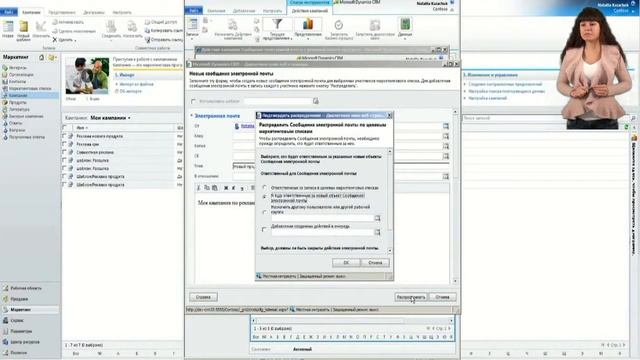This screenshot has width=640, height=360.
Task: Check the add actions to queue checkbox
Action: pyautogui.click(x=264, y=229)
